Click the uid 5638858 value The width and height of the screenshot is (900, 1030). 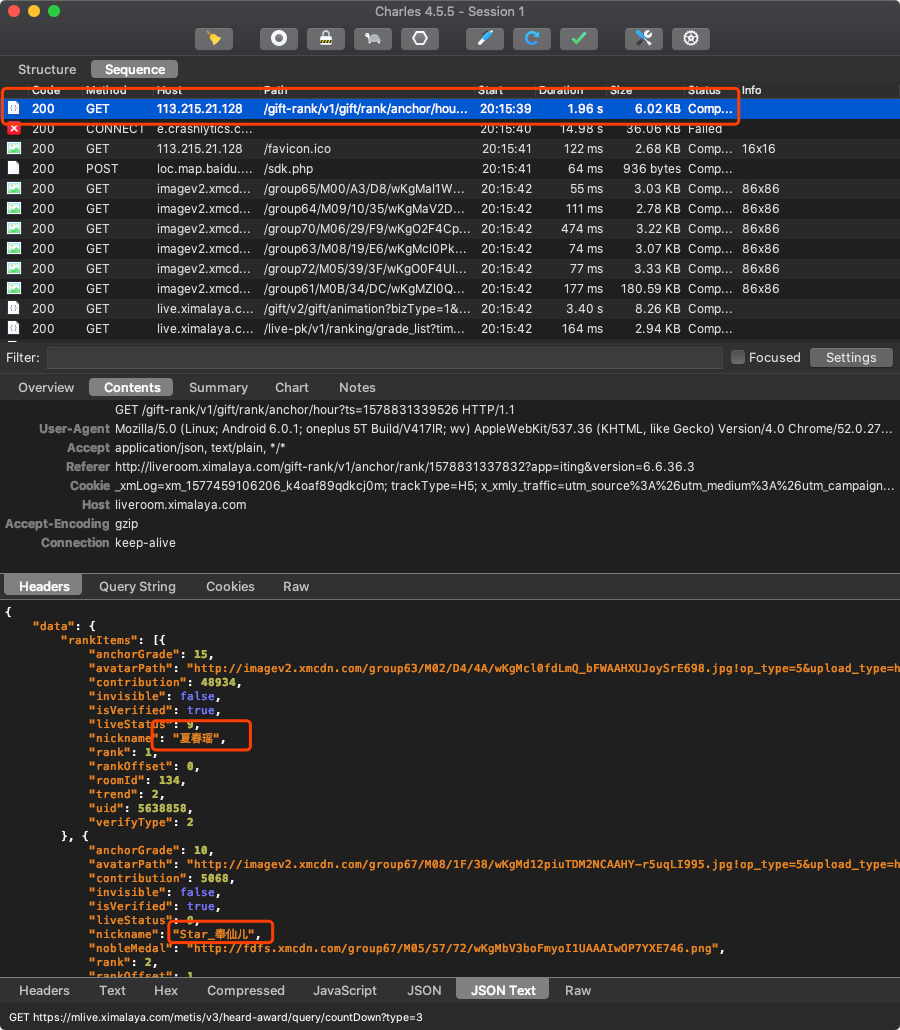[x=162, y=808]
